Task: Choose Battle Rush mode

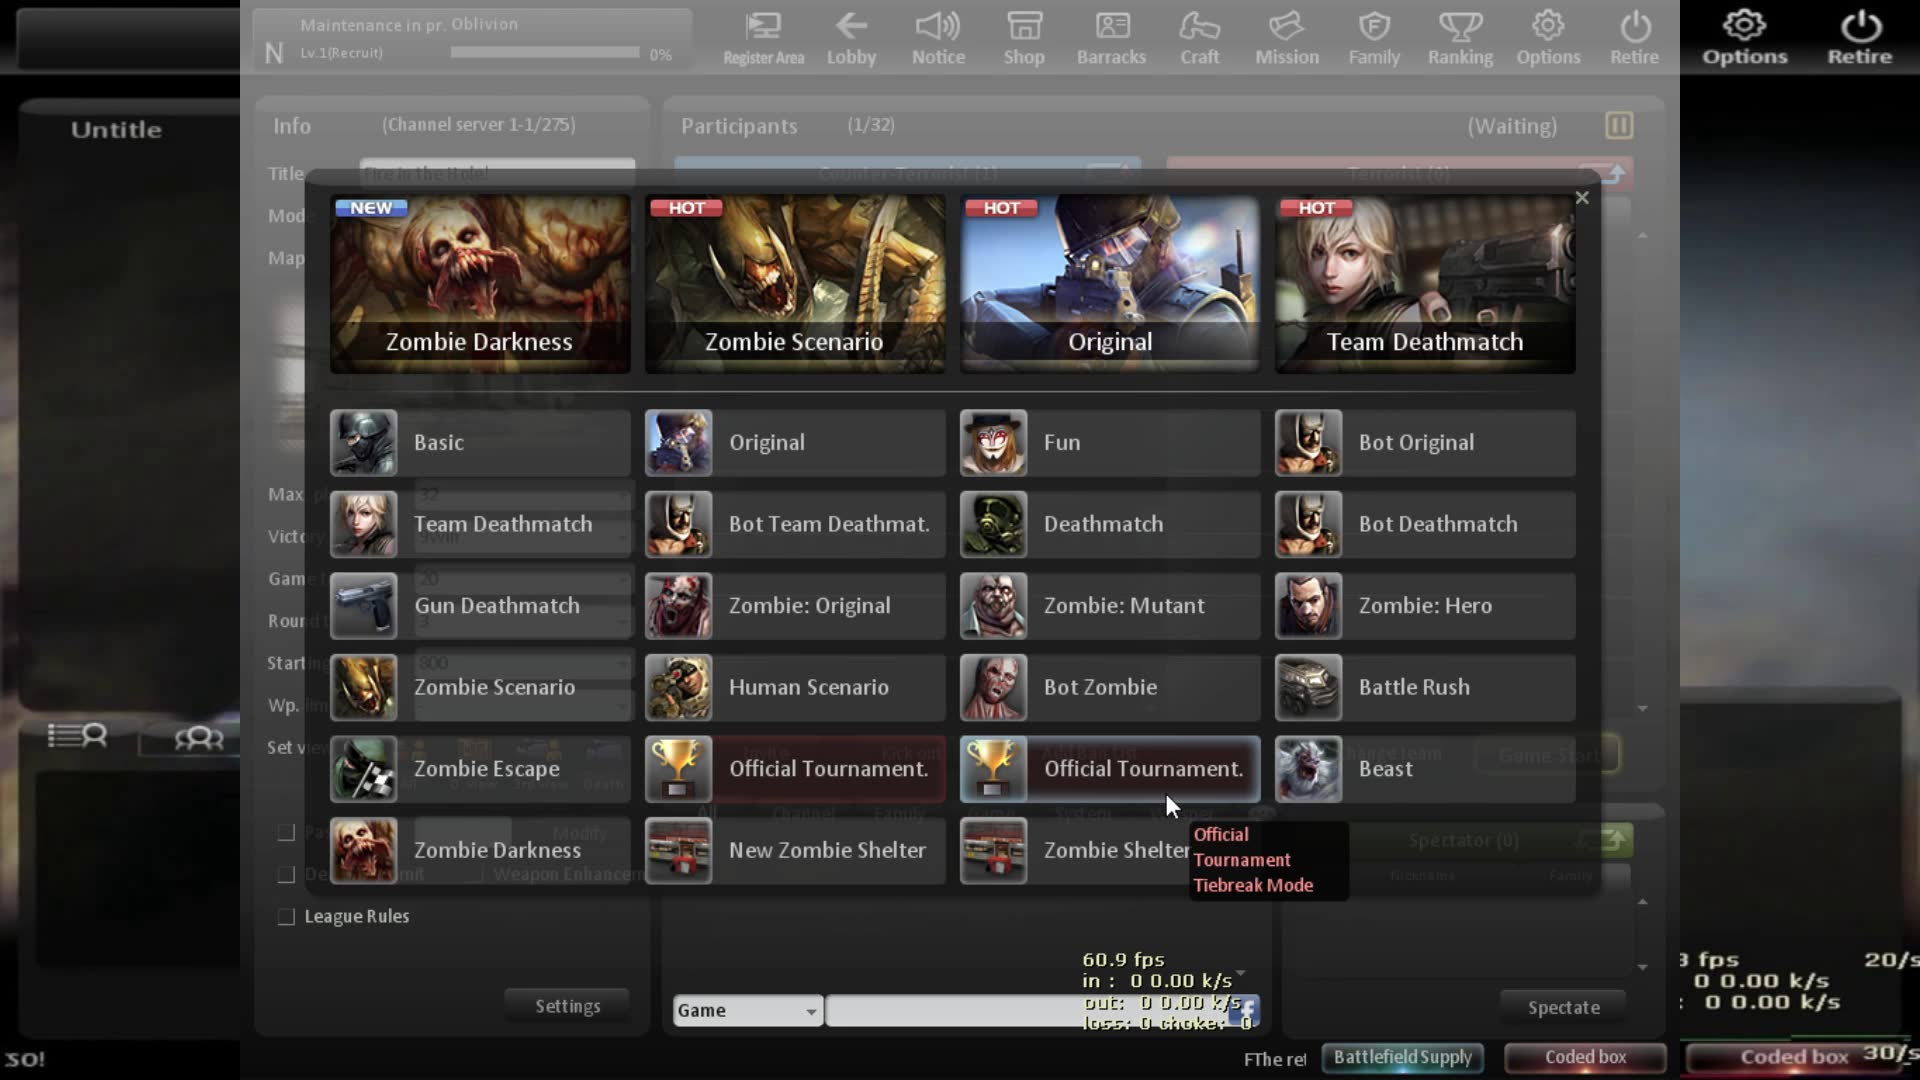Action: (1425, 687)
